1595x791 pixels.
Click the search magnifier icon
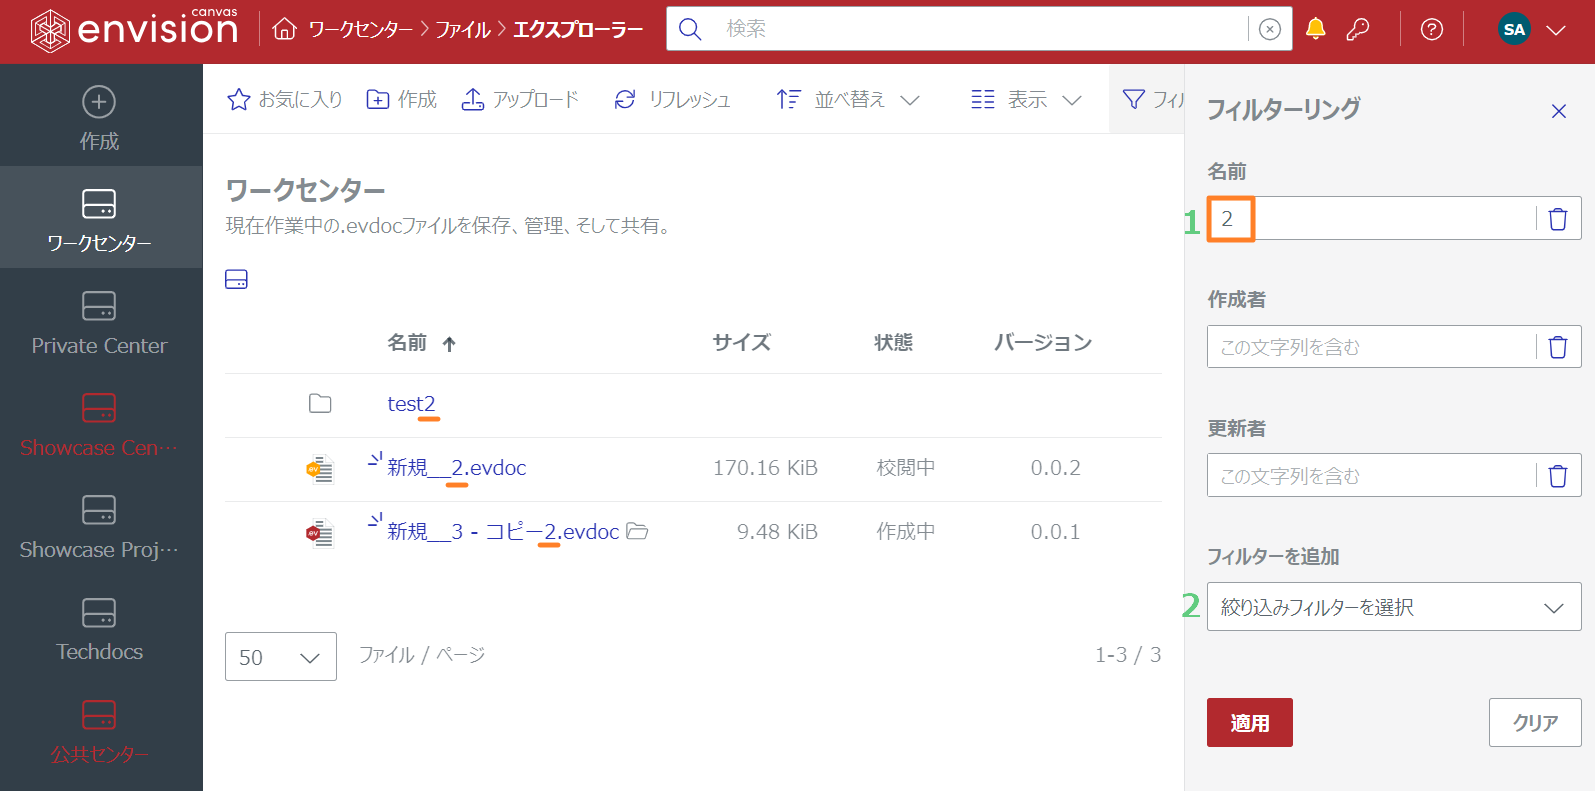tap(690, 29)
